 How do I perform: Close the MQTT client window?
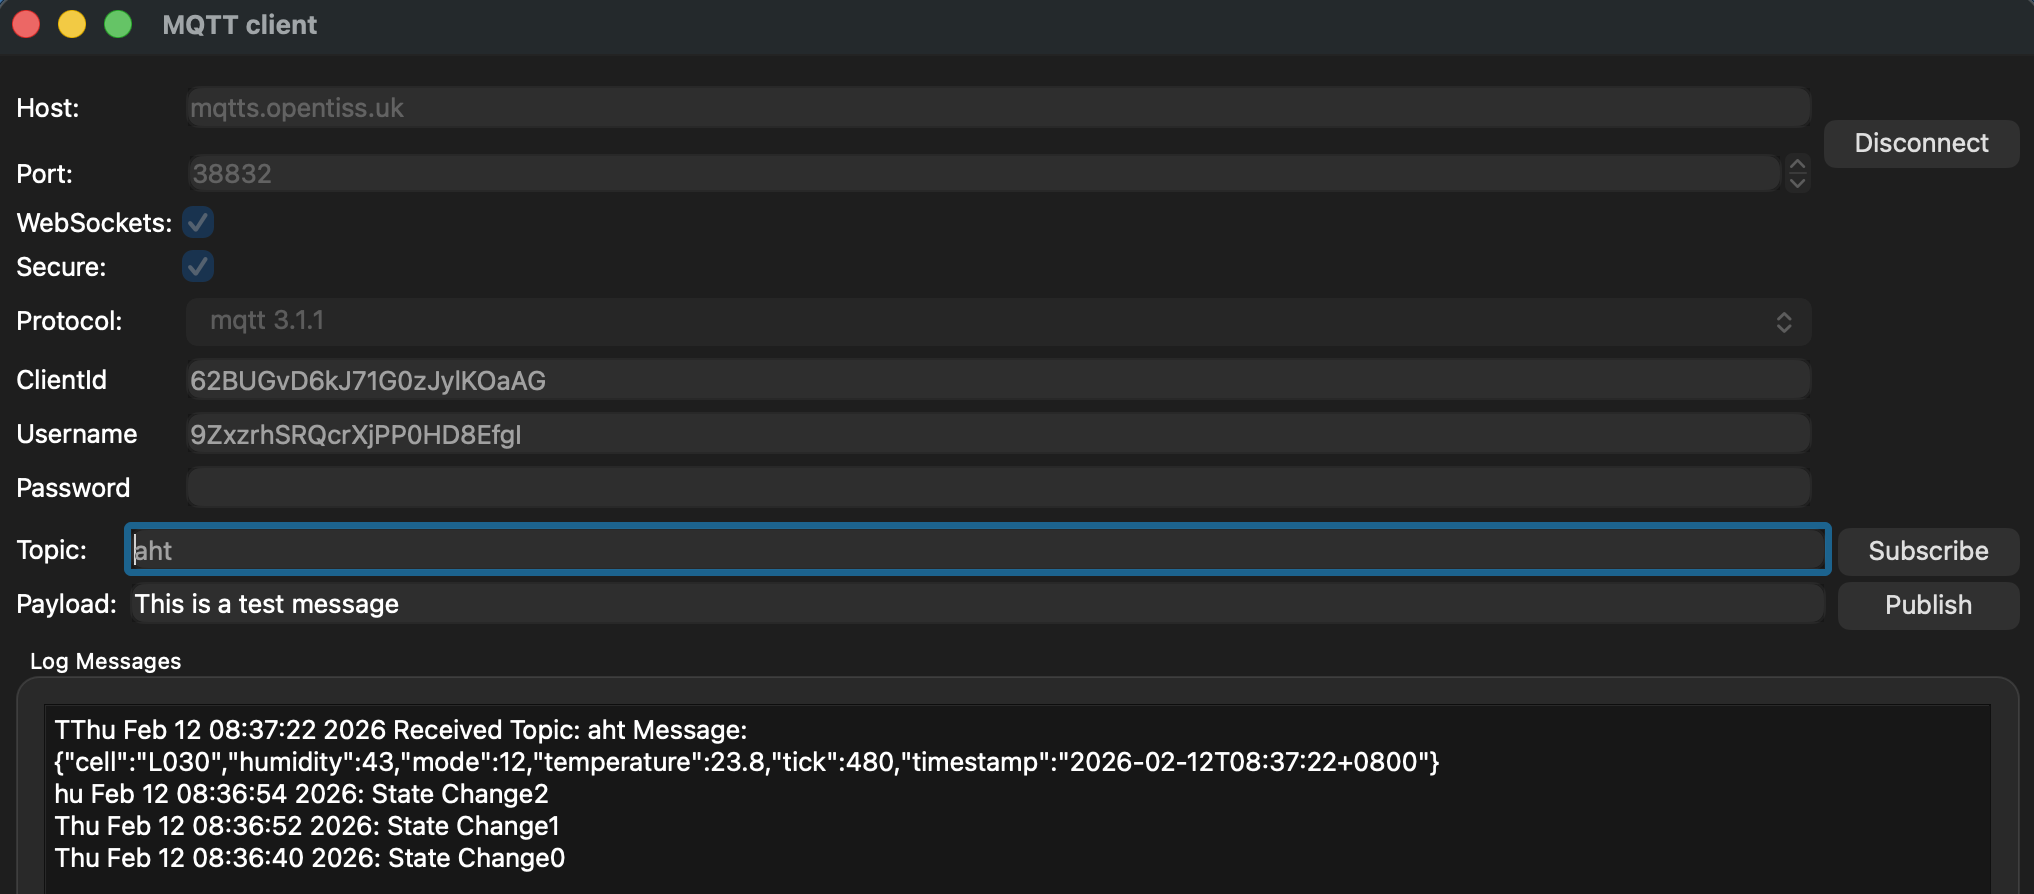[x=26, y=24]
